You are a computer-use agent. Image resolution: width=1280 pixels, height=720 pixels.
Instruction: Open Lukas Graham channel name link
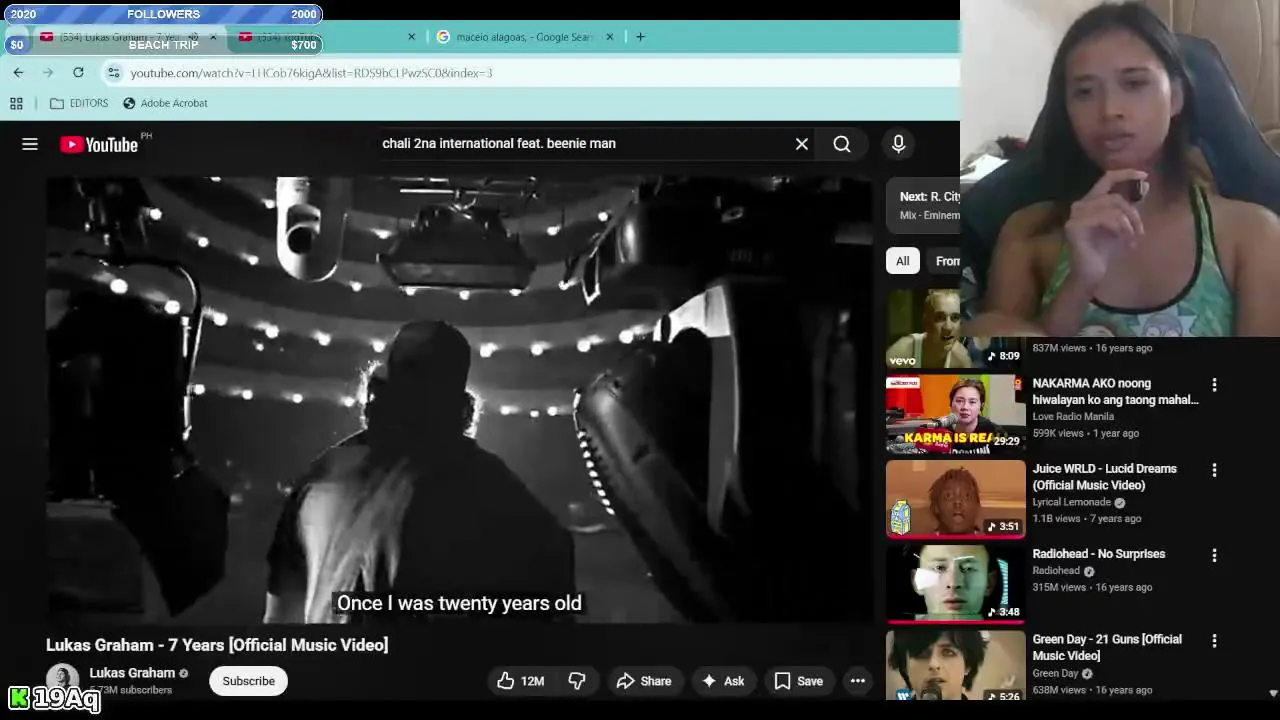pos(132,673)
